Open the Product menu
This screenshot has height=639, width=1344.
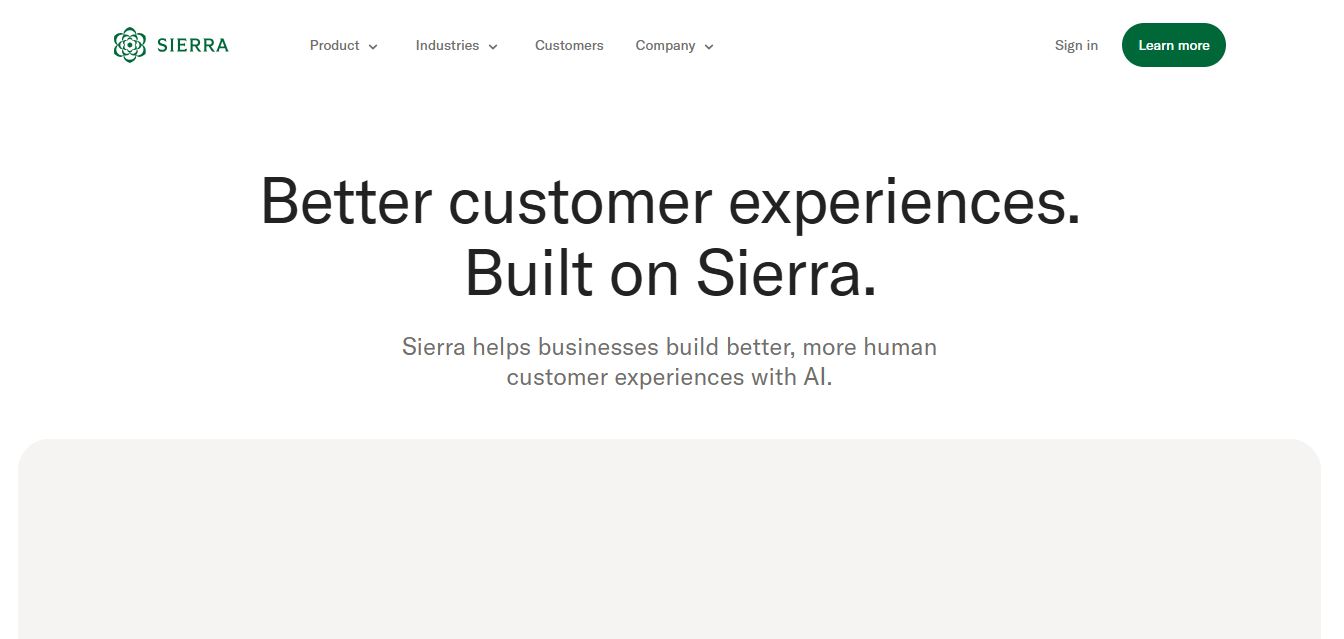(335, 45)
